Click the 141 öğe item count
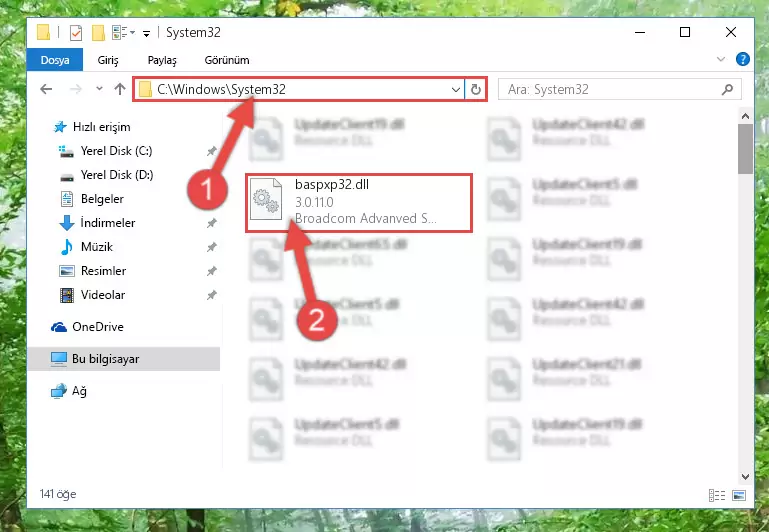The width and height of the screenshot is (769, 532). pyautogui.click(x=58, y=494)
